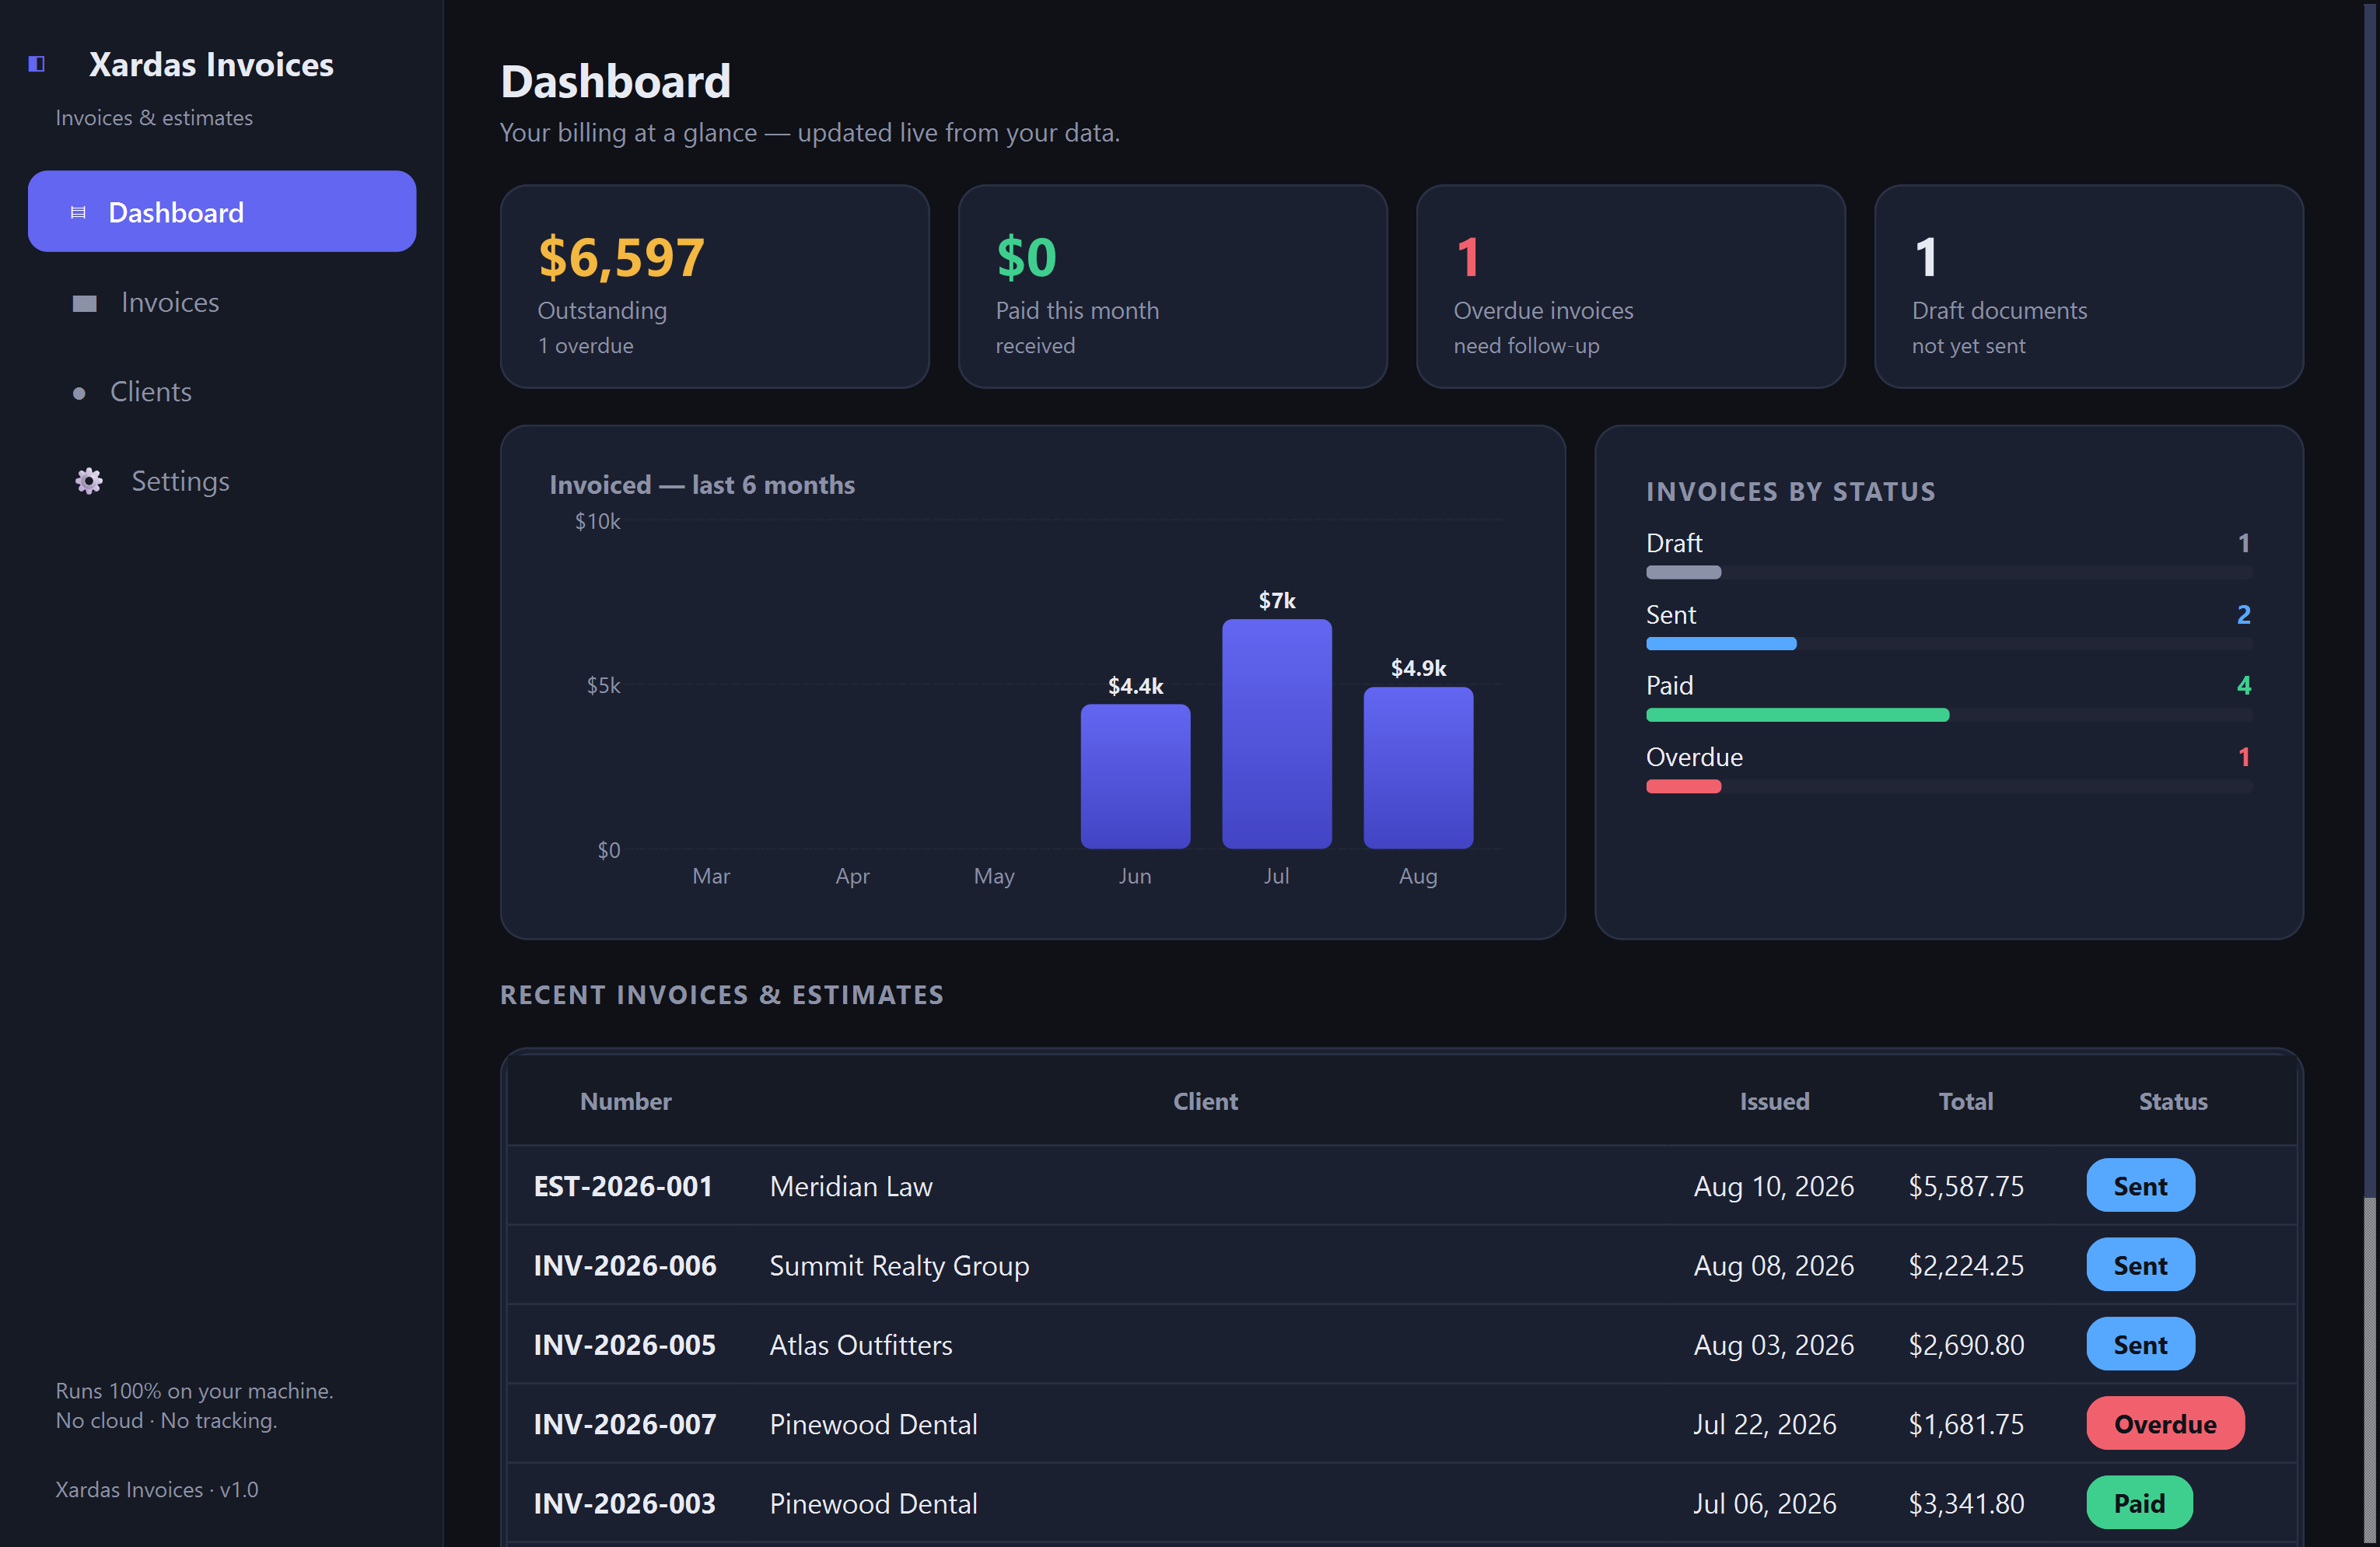The height and width of the screenshot is (1547, 2380).
Task: Click the June $4.4k chart bar
Action: [x=1135, y=777]
